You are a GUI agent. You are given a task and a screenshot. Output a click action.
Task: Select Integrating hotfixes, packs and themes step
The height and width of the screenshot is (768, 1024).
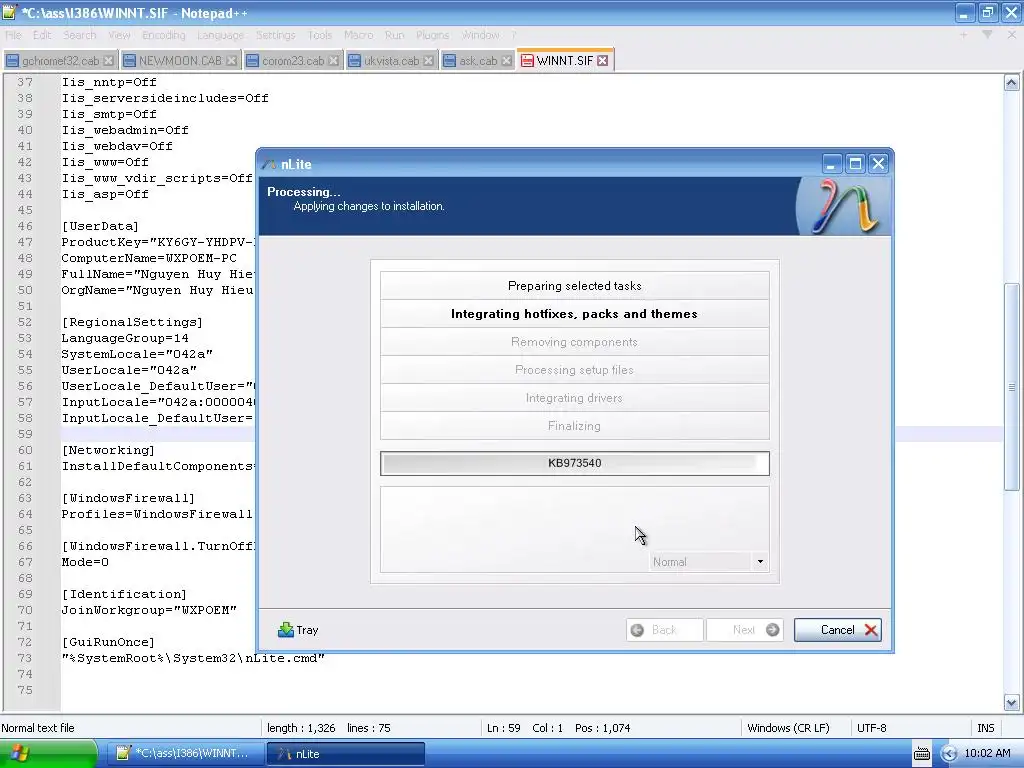coord(575,313)
